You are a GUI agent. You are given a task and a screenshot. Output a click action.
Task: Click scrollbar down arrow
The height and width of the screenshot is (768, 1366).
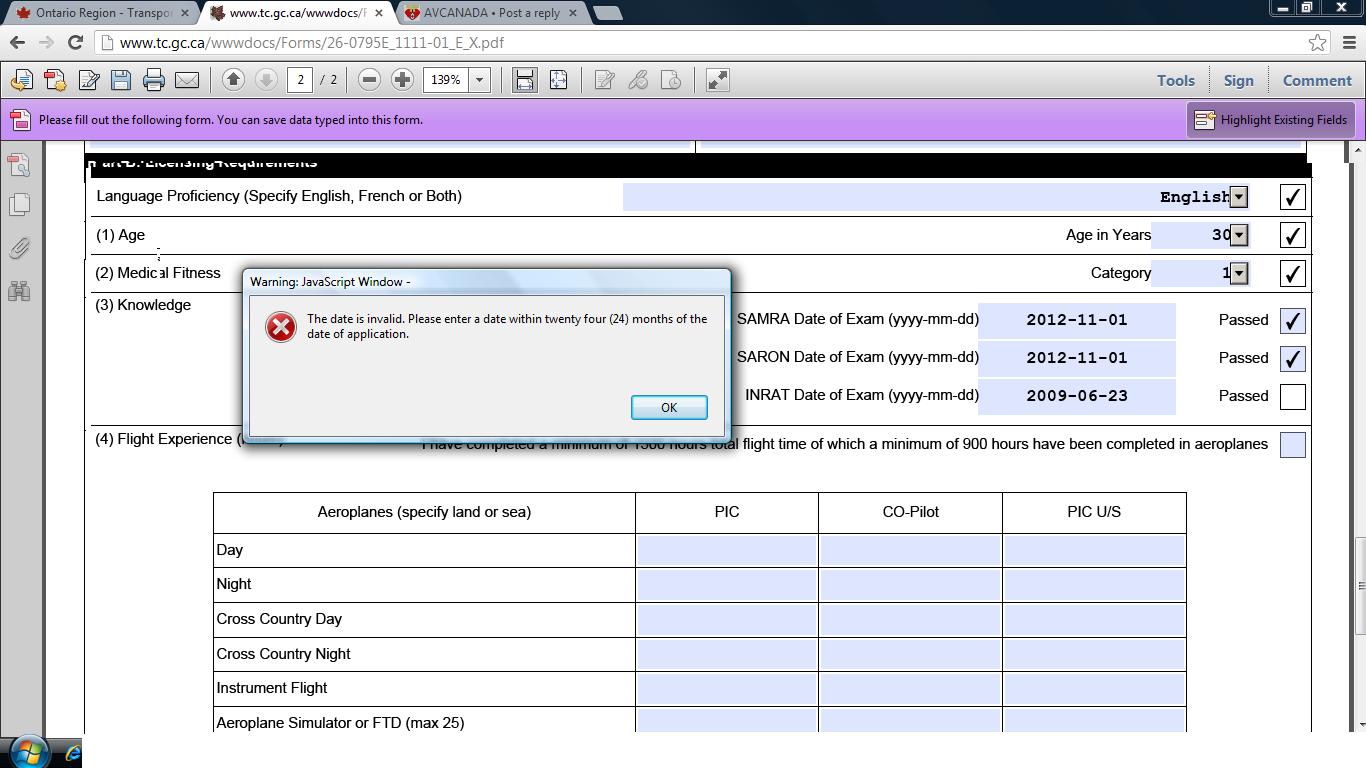click(1360, 724)
